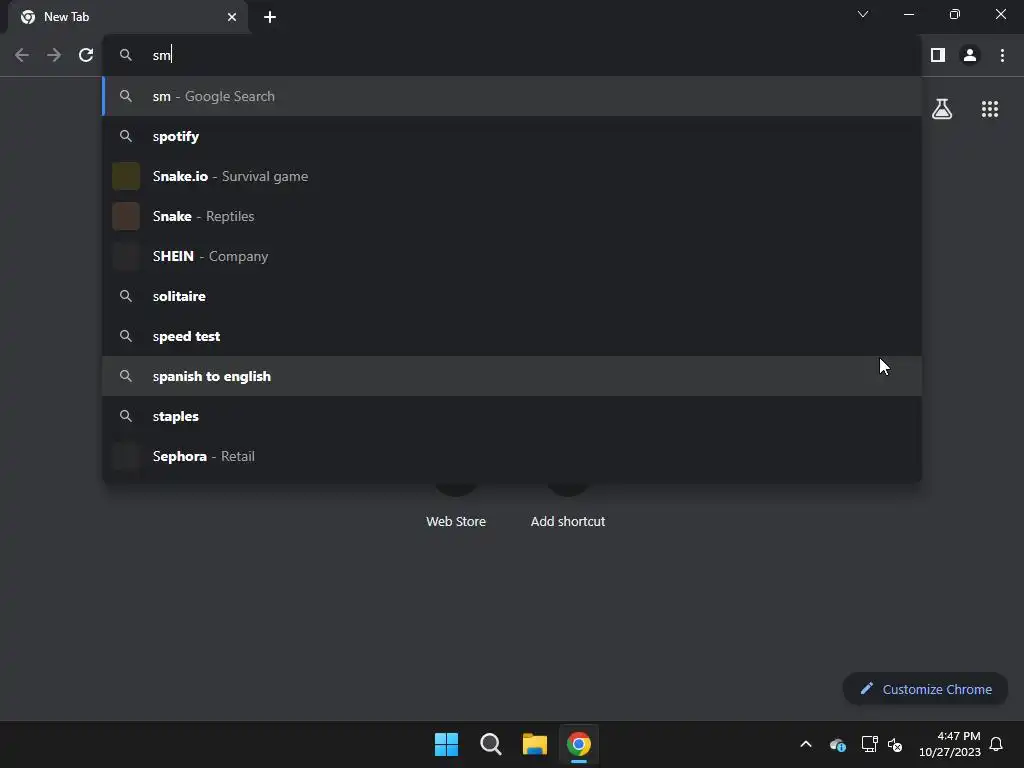Open File Explorer from the taskbar

(x=534, y=744)
